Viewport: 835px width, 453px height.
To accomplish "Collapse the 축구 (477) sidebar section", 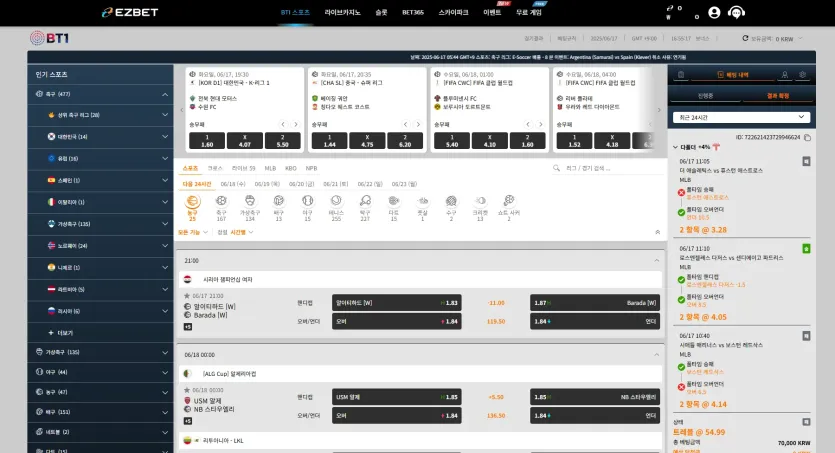I will tap(165, 94).
